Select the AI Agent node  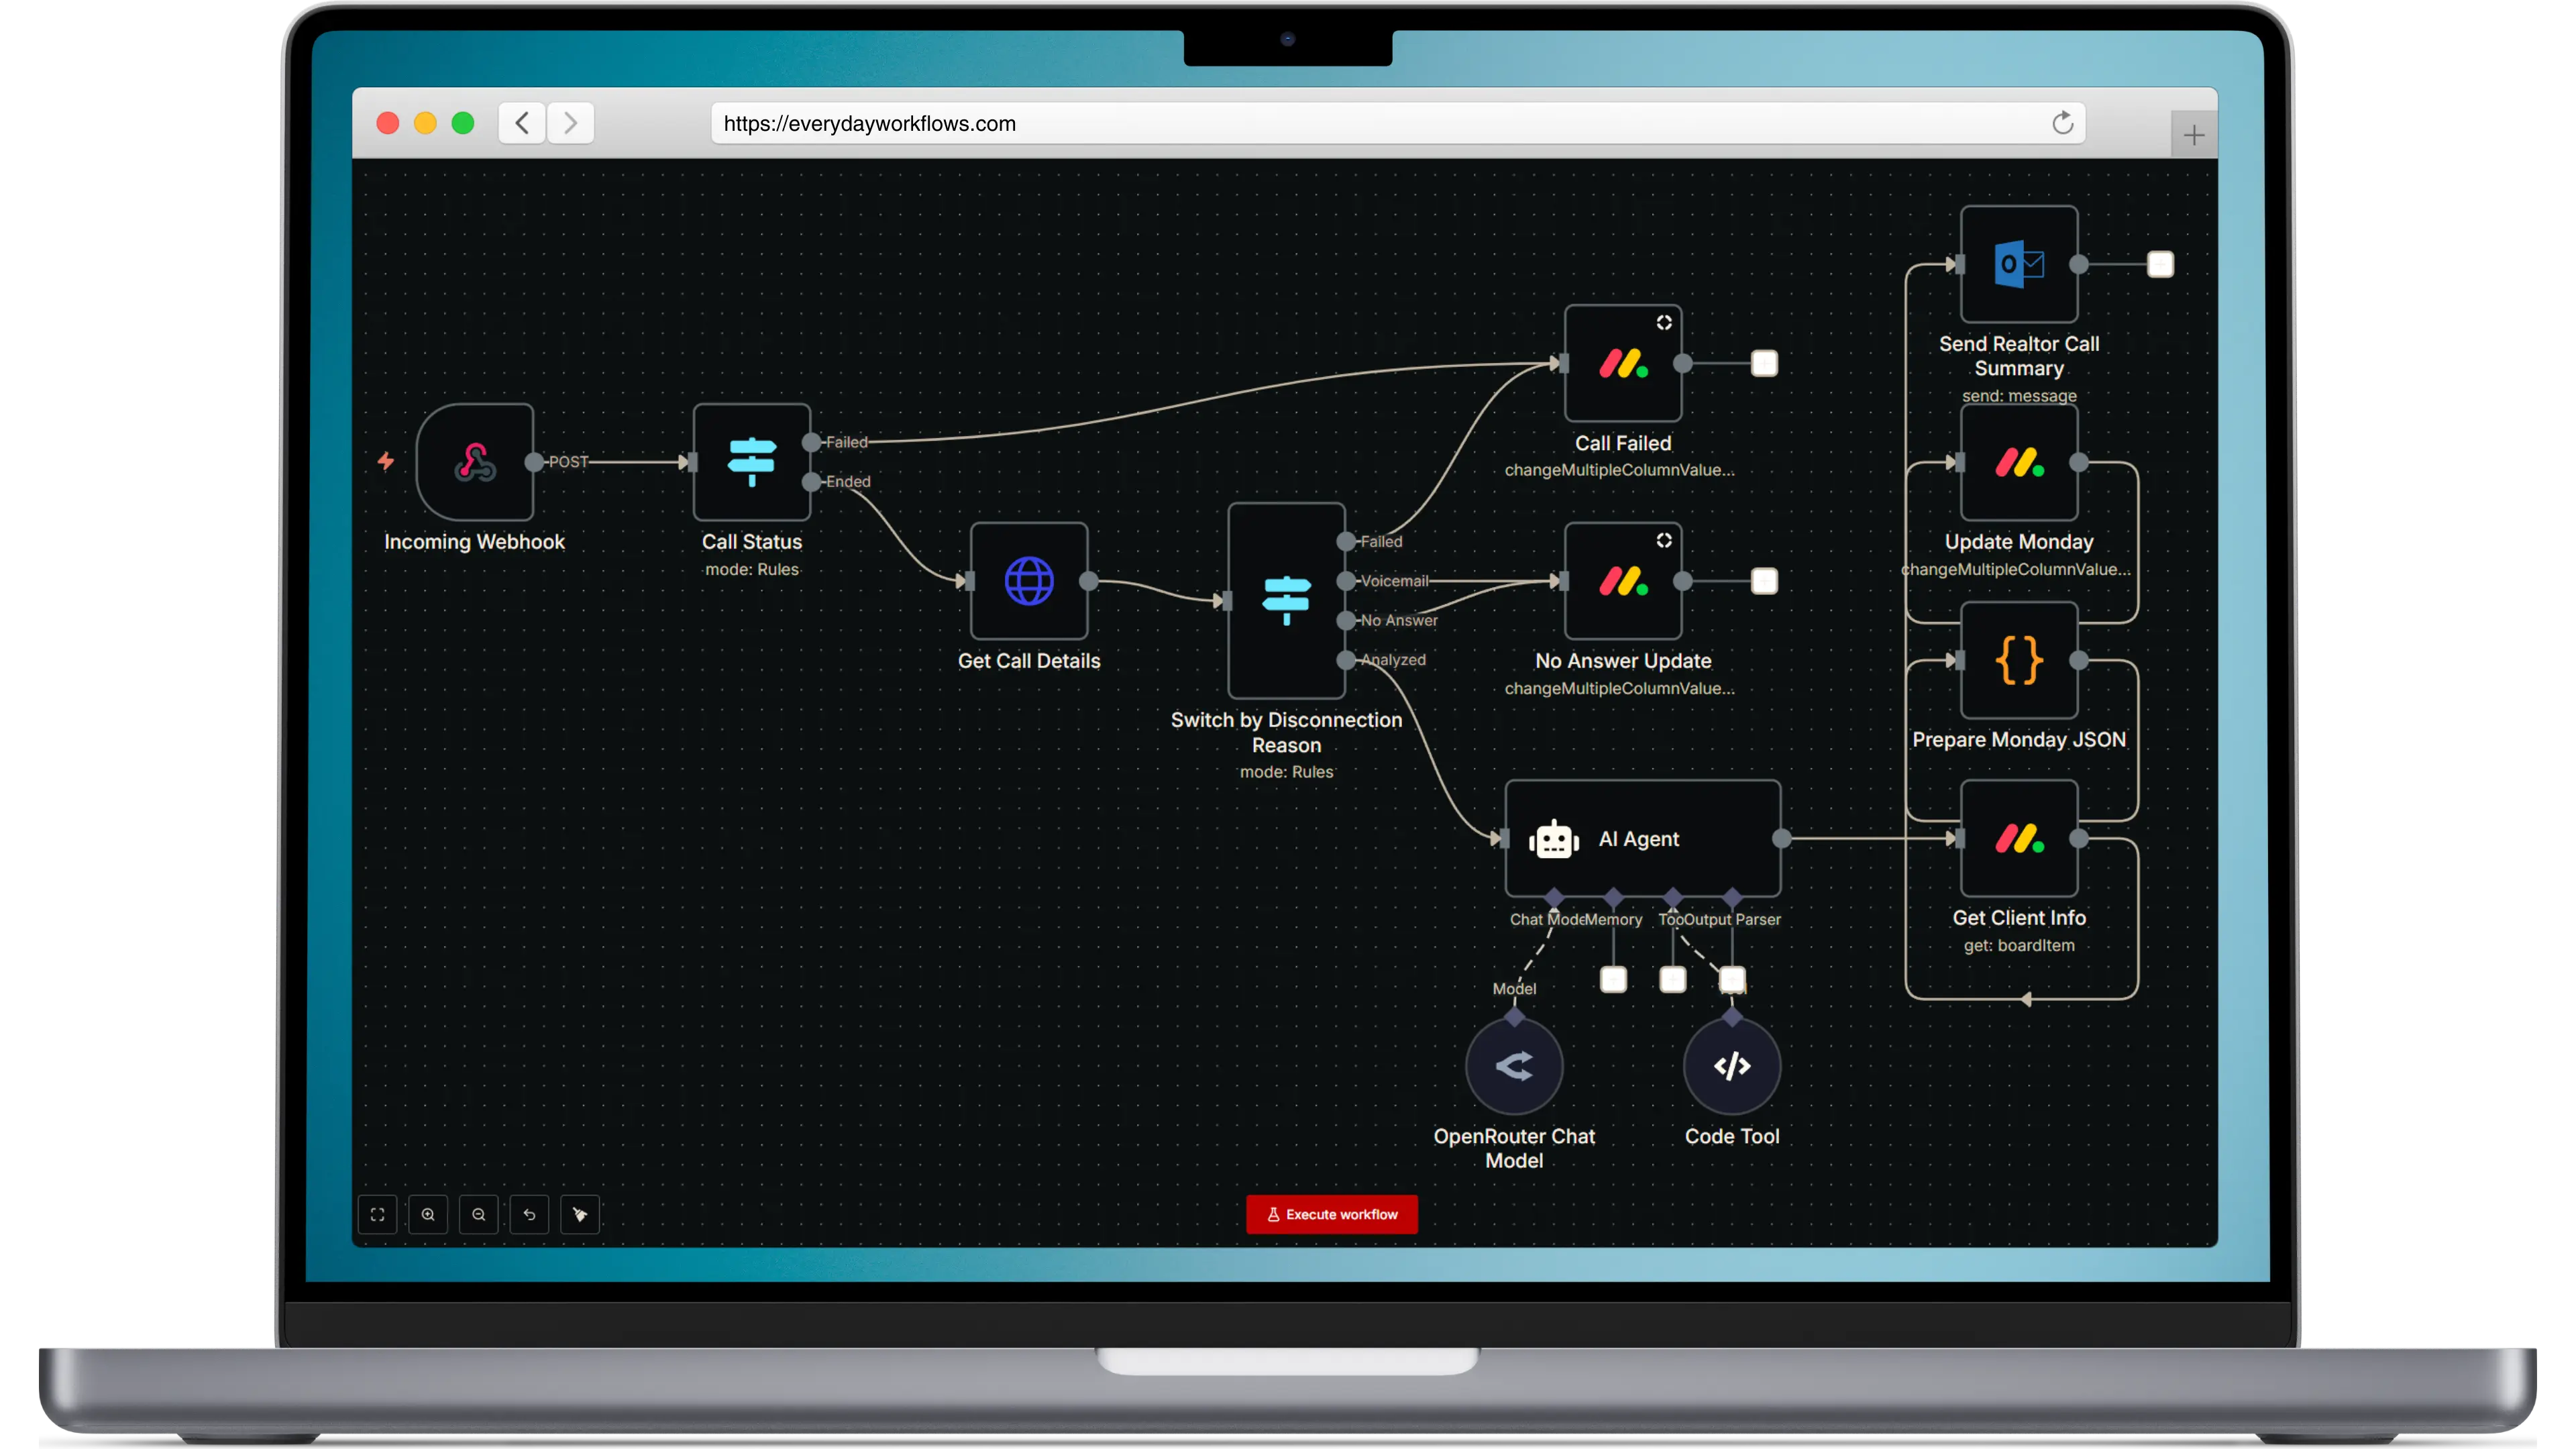coord(1642,838)
